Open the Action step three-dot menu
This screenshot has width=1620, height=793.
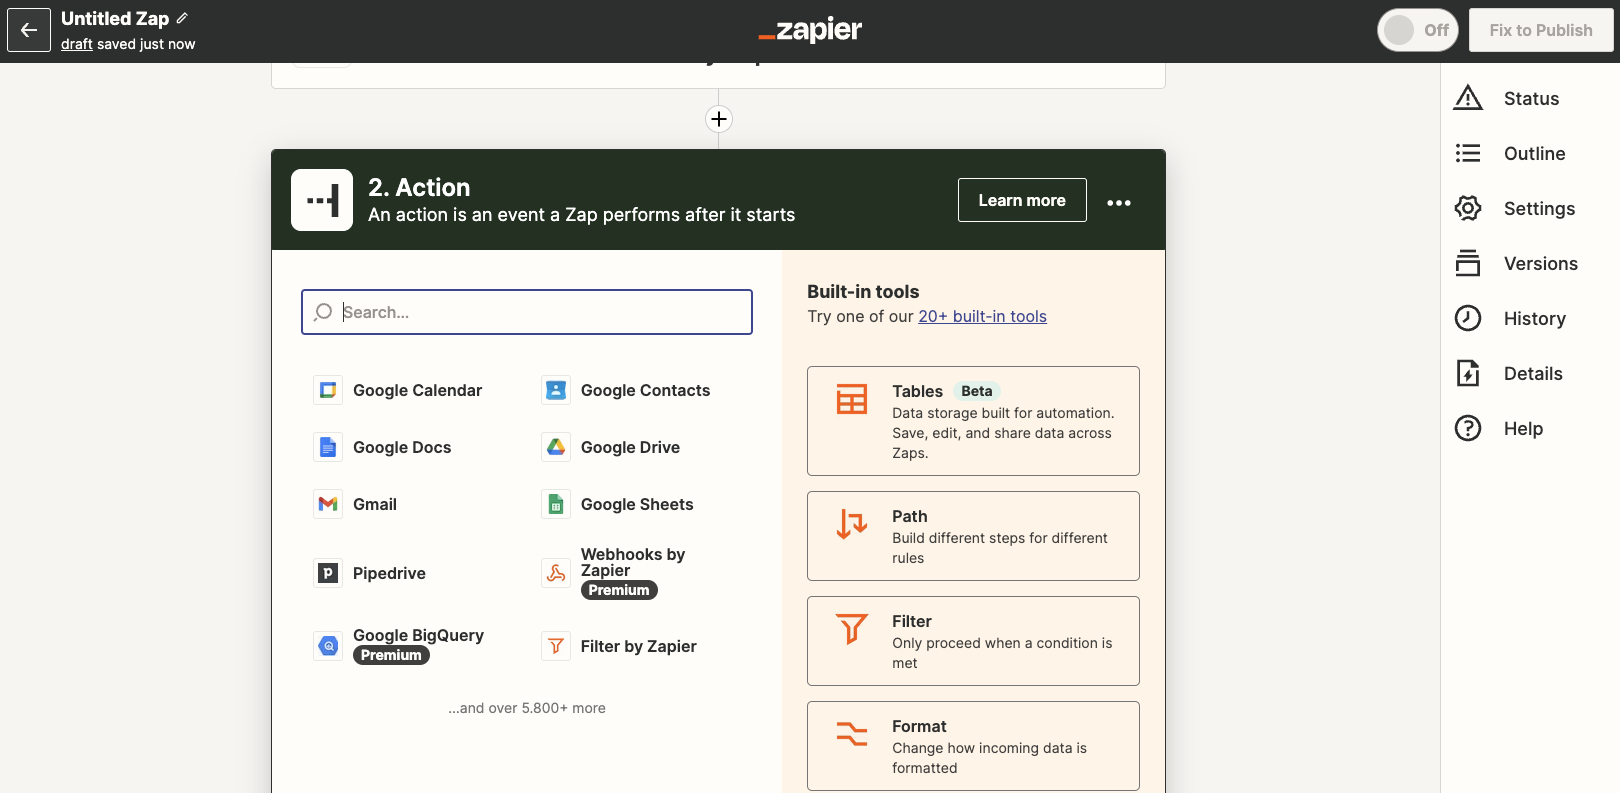[1119, 202]
